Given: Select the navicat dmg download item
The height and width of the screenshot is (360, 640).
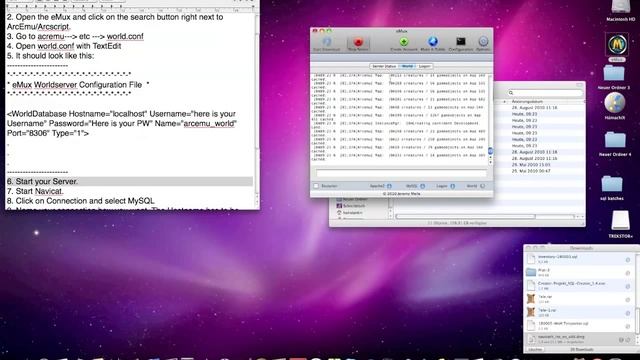Looking at the screenshot, I should [x=579, y=339].
